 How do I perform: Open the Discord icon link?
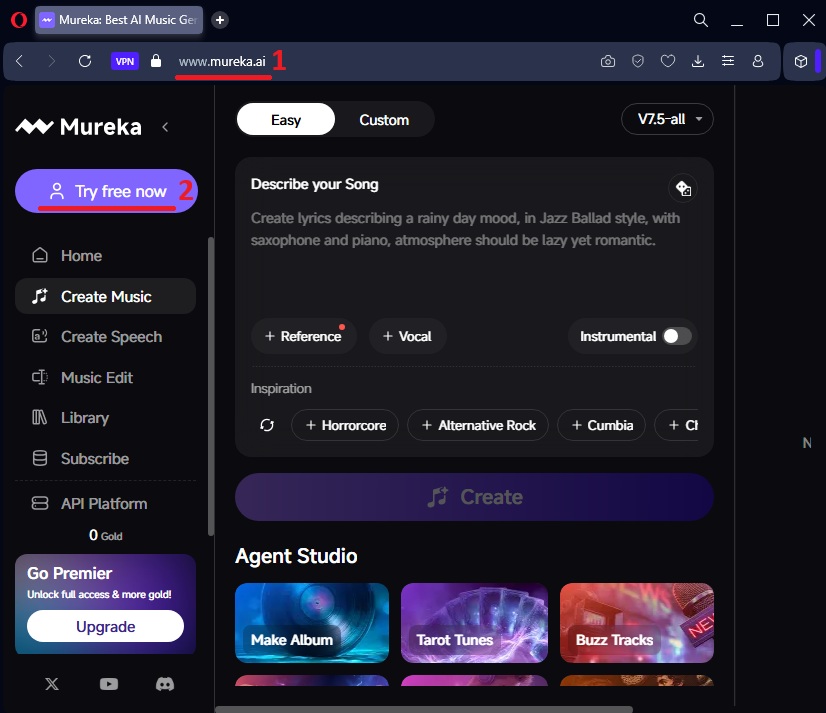tap(165, 684)
